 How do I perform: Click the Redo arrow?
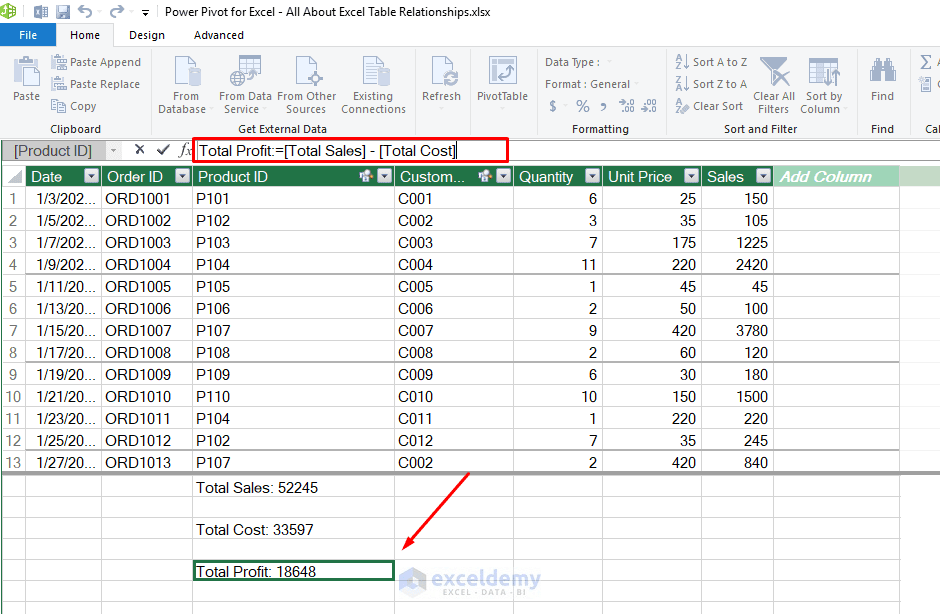tap(116, 11)
